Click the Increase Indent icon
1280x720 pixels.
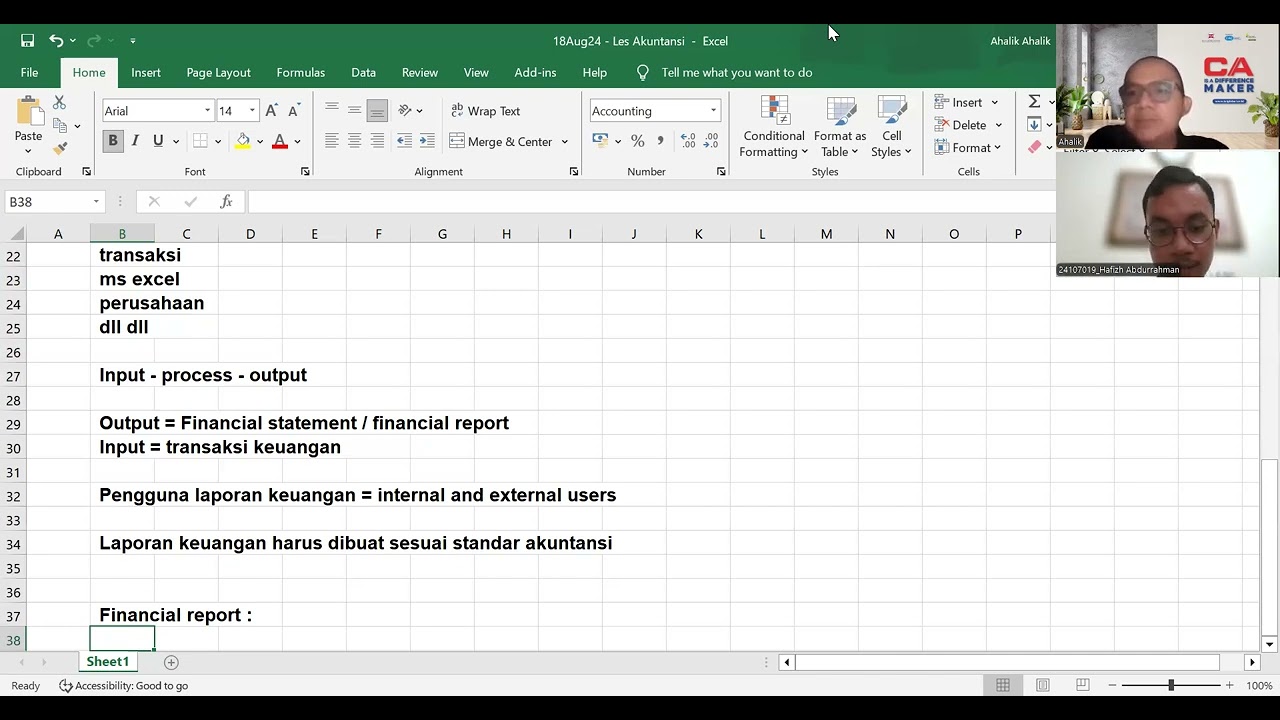click(x=427, y=141)
